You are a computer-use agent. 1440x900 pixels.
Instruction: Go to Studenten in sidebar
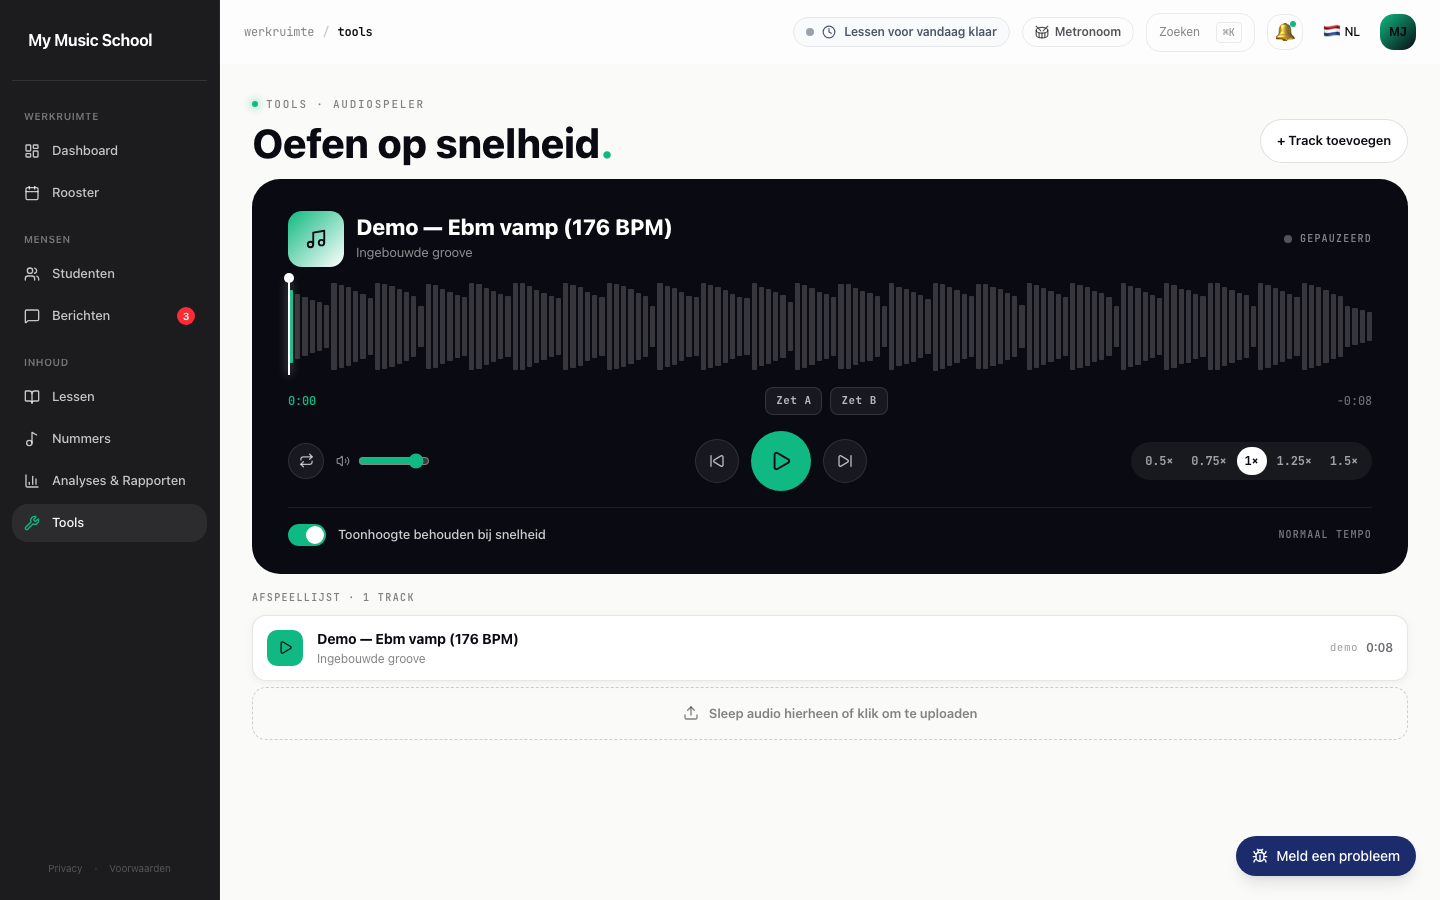[x=109, y=274]
